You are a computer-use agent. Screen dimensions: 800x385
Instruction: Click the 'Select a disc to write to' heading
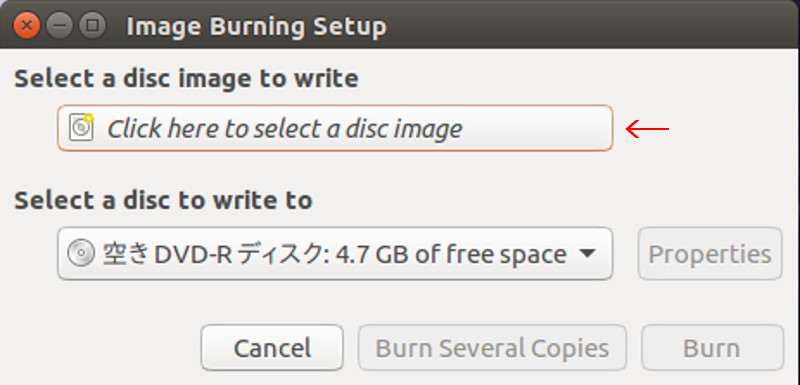[x=163, y=200]
